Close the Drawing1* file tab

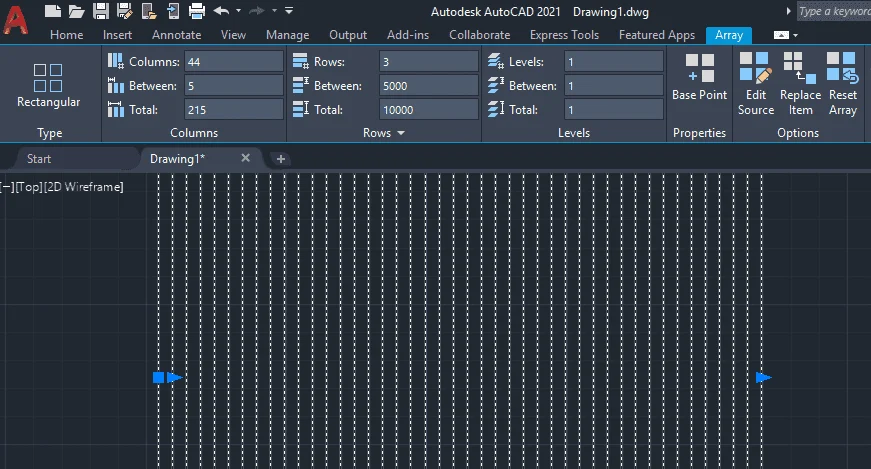click(x=246, y=158)
